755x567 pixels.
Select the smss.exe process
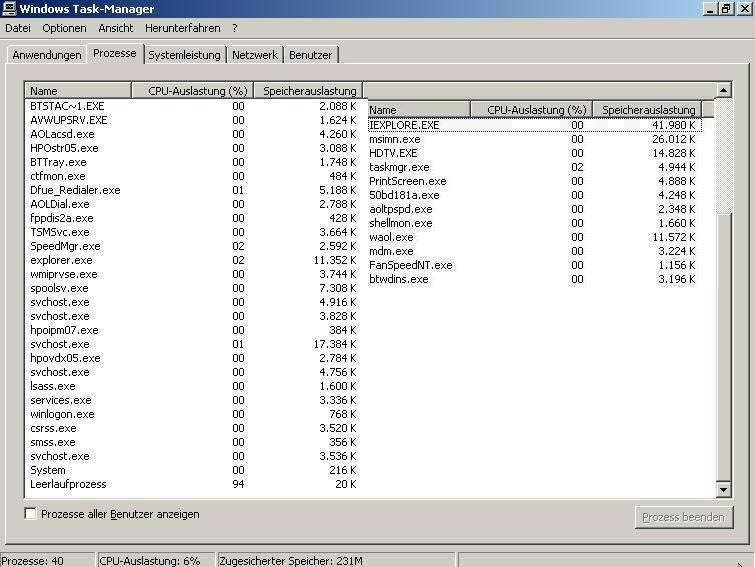tap(193, 441)
